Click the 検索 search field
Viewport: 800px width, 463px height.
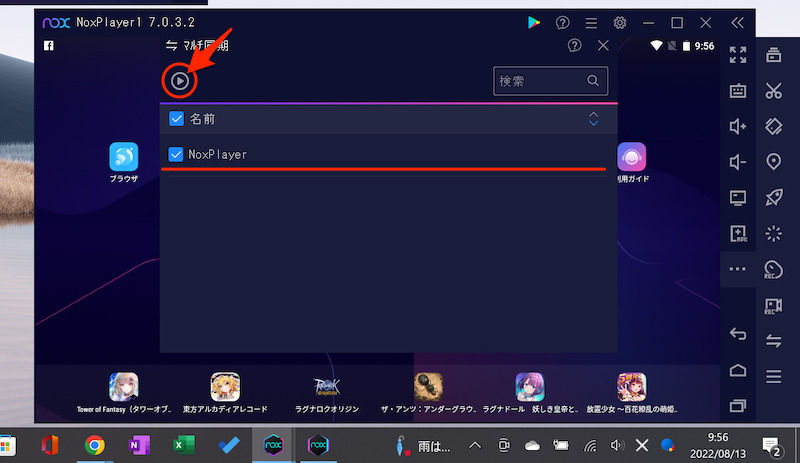click(543, 81)
